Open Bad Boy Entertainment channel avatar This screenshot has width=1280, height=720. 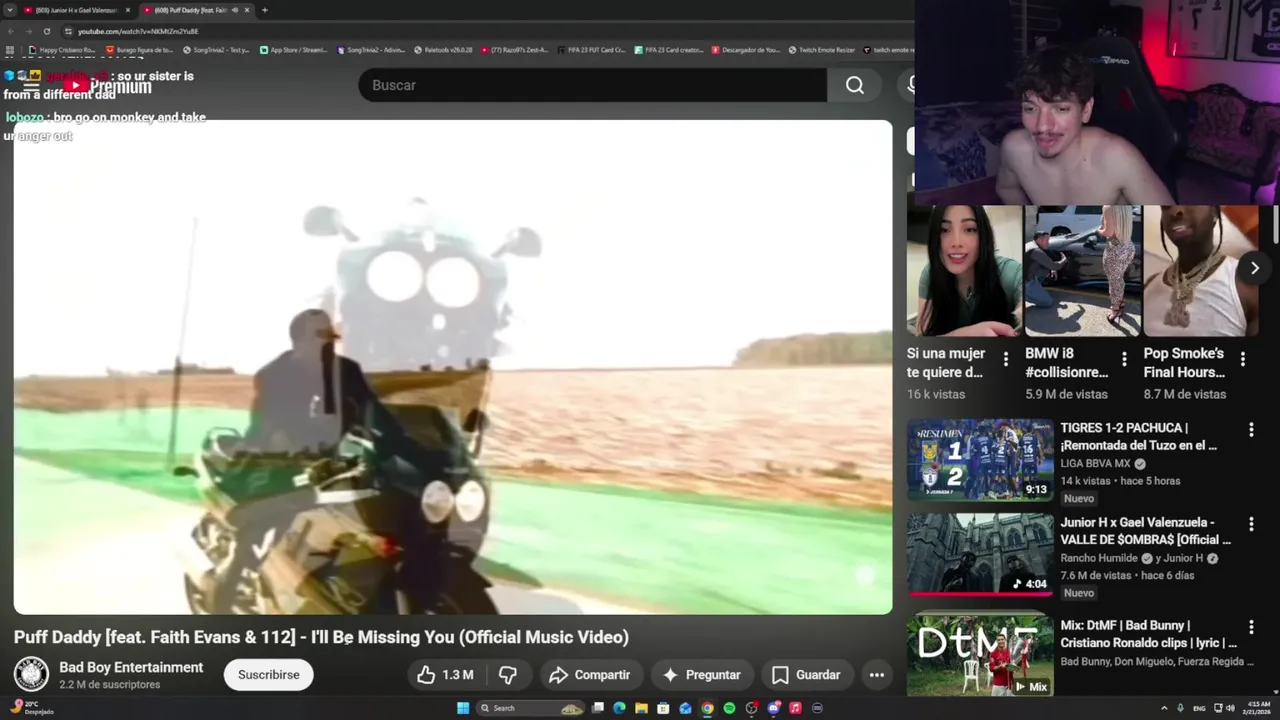coord(31,675)
